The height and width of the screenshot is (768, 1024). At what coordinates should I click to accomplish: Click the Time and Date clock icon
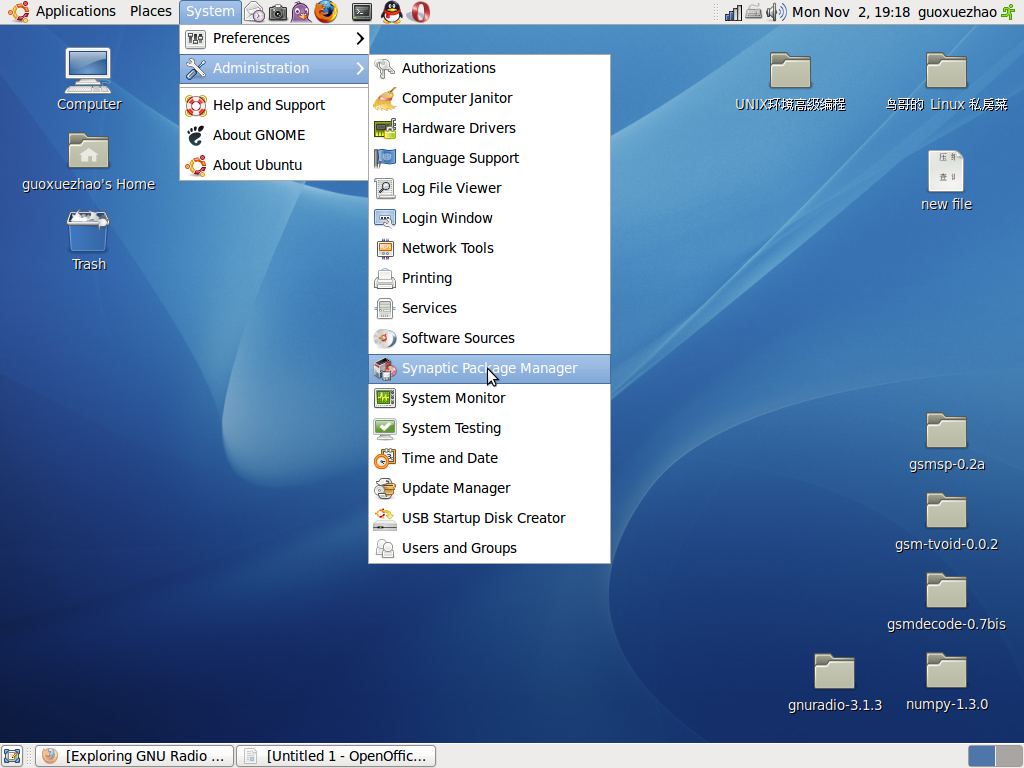pos(385,458)
